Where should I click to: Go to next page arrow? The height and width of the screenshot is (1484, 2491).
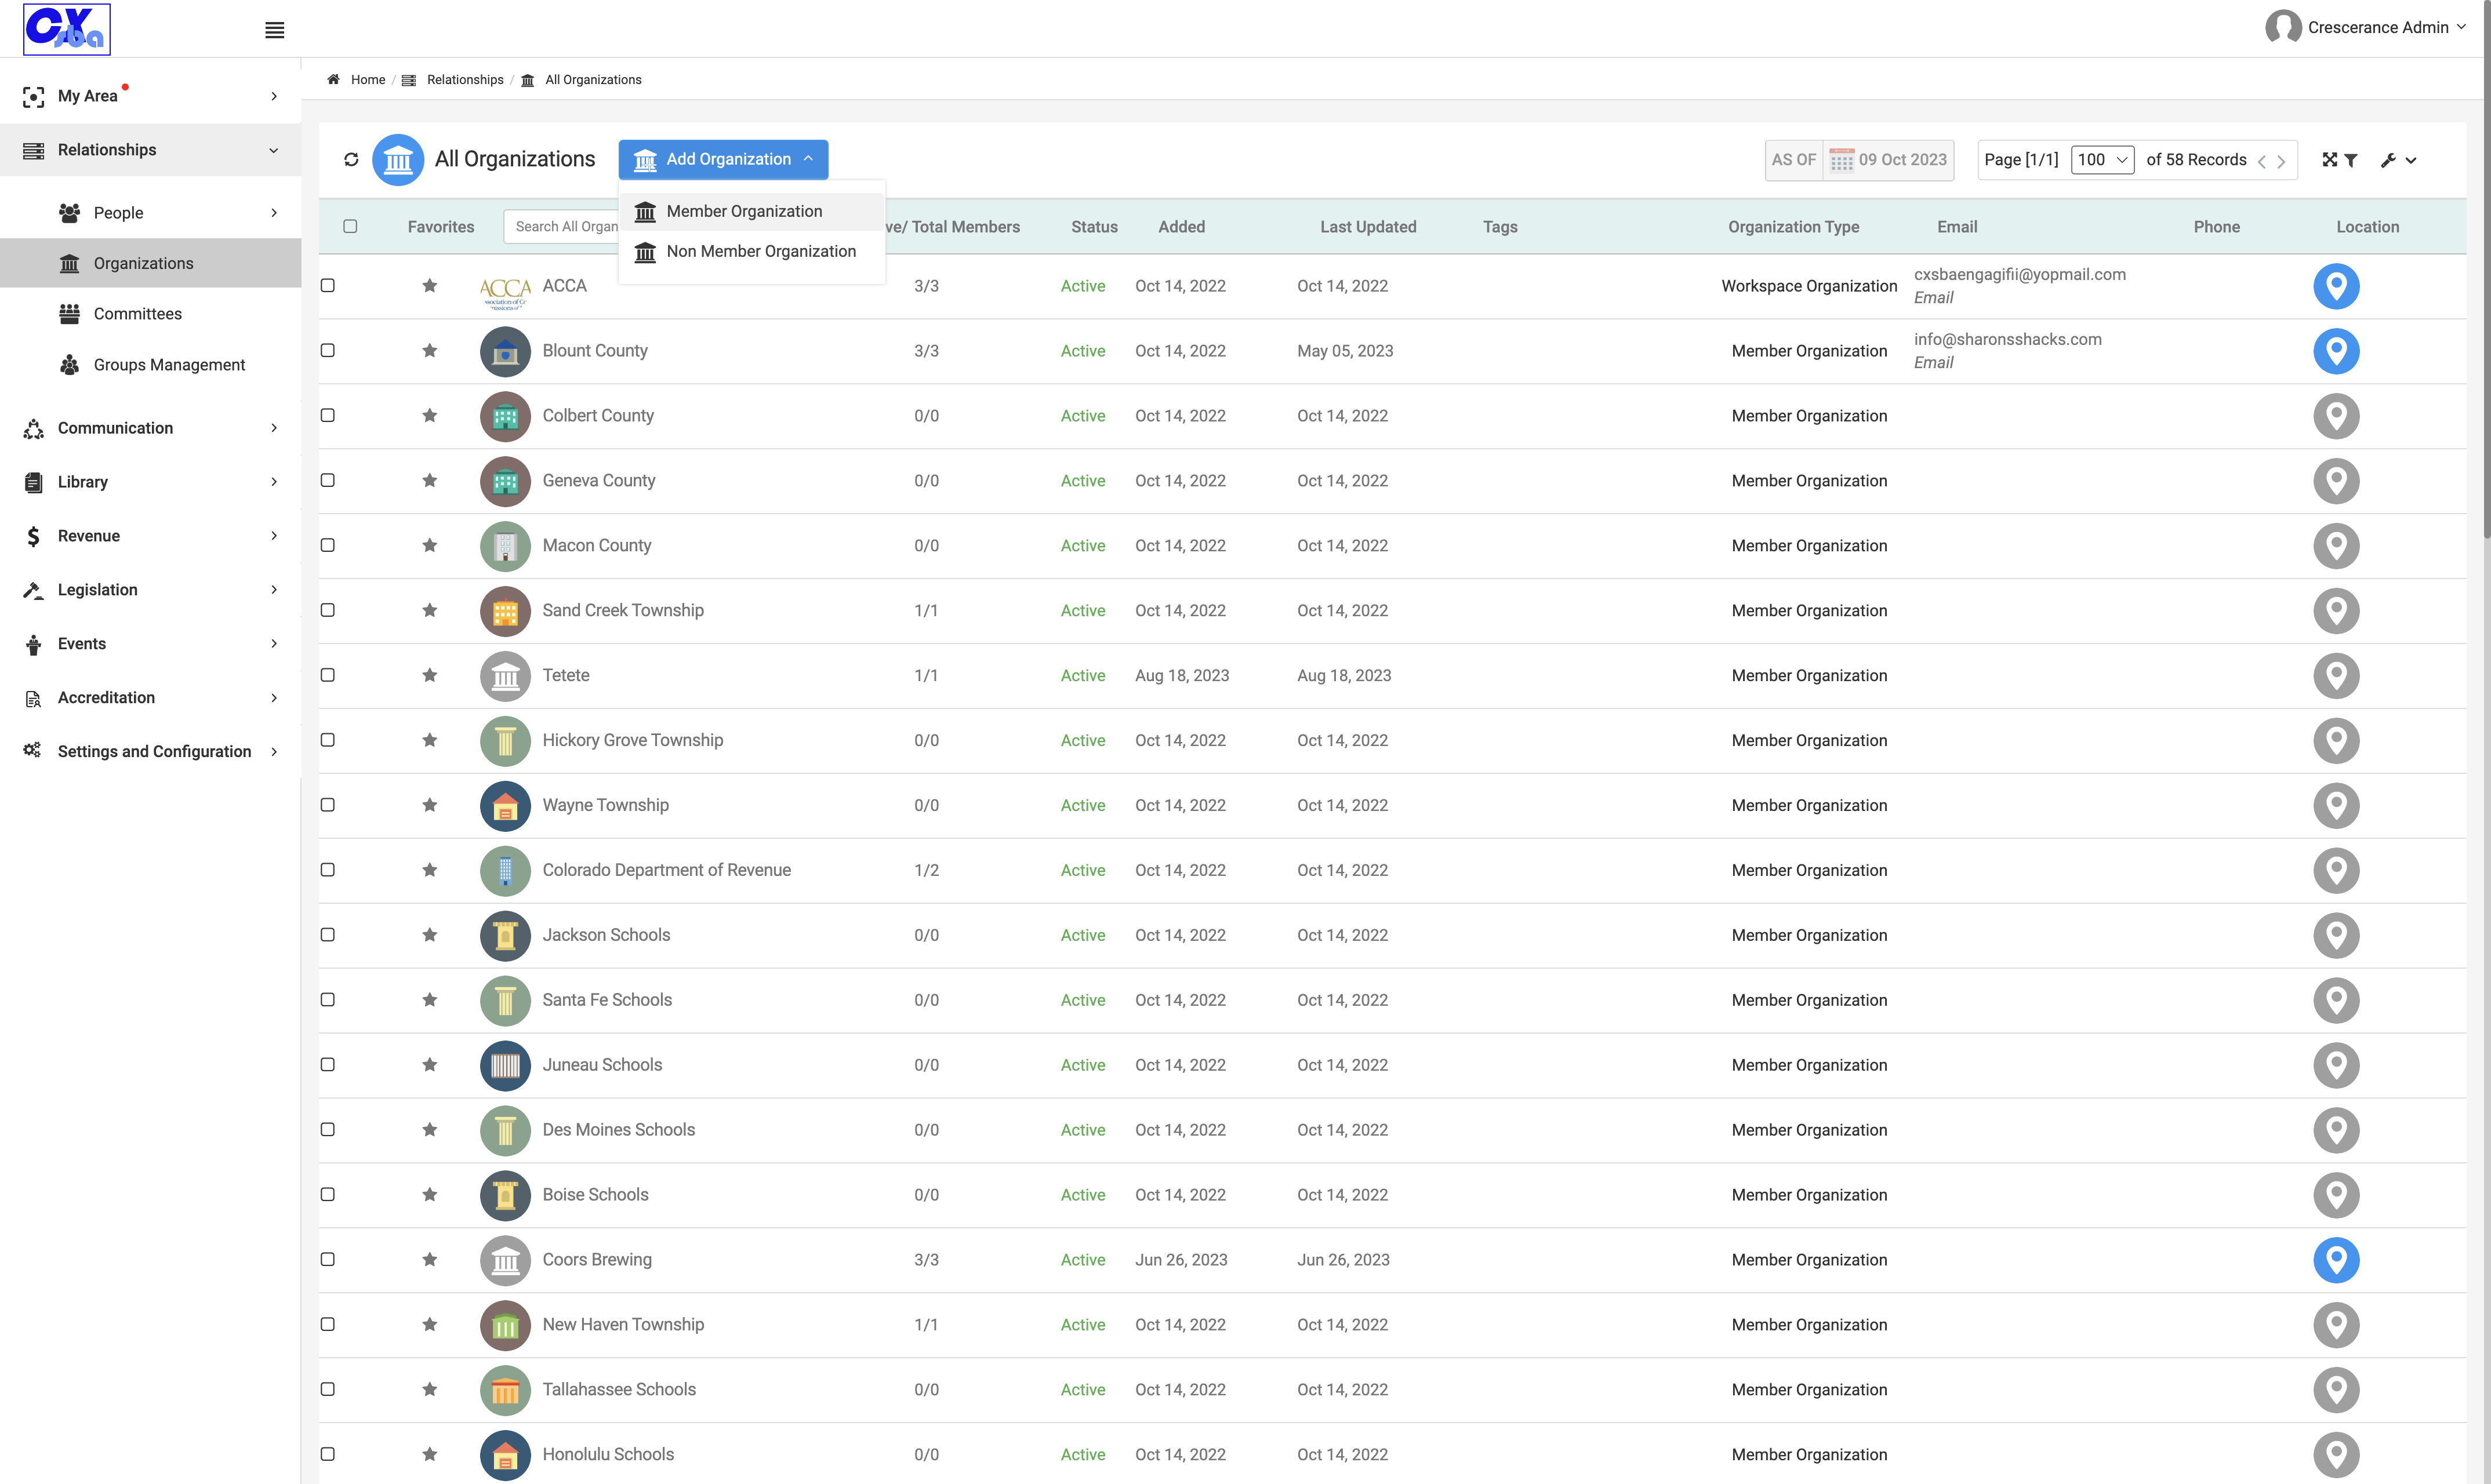tap(2281, 161)
